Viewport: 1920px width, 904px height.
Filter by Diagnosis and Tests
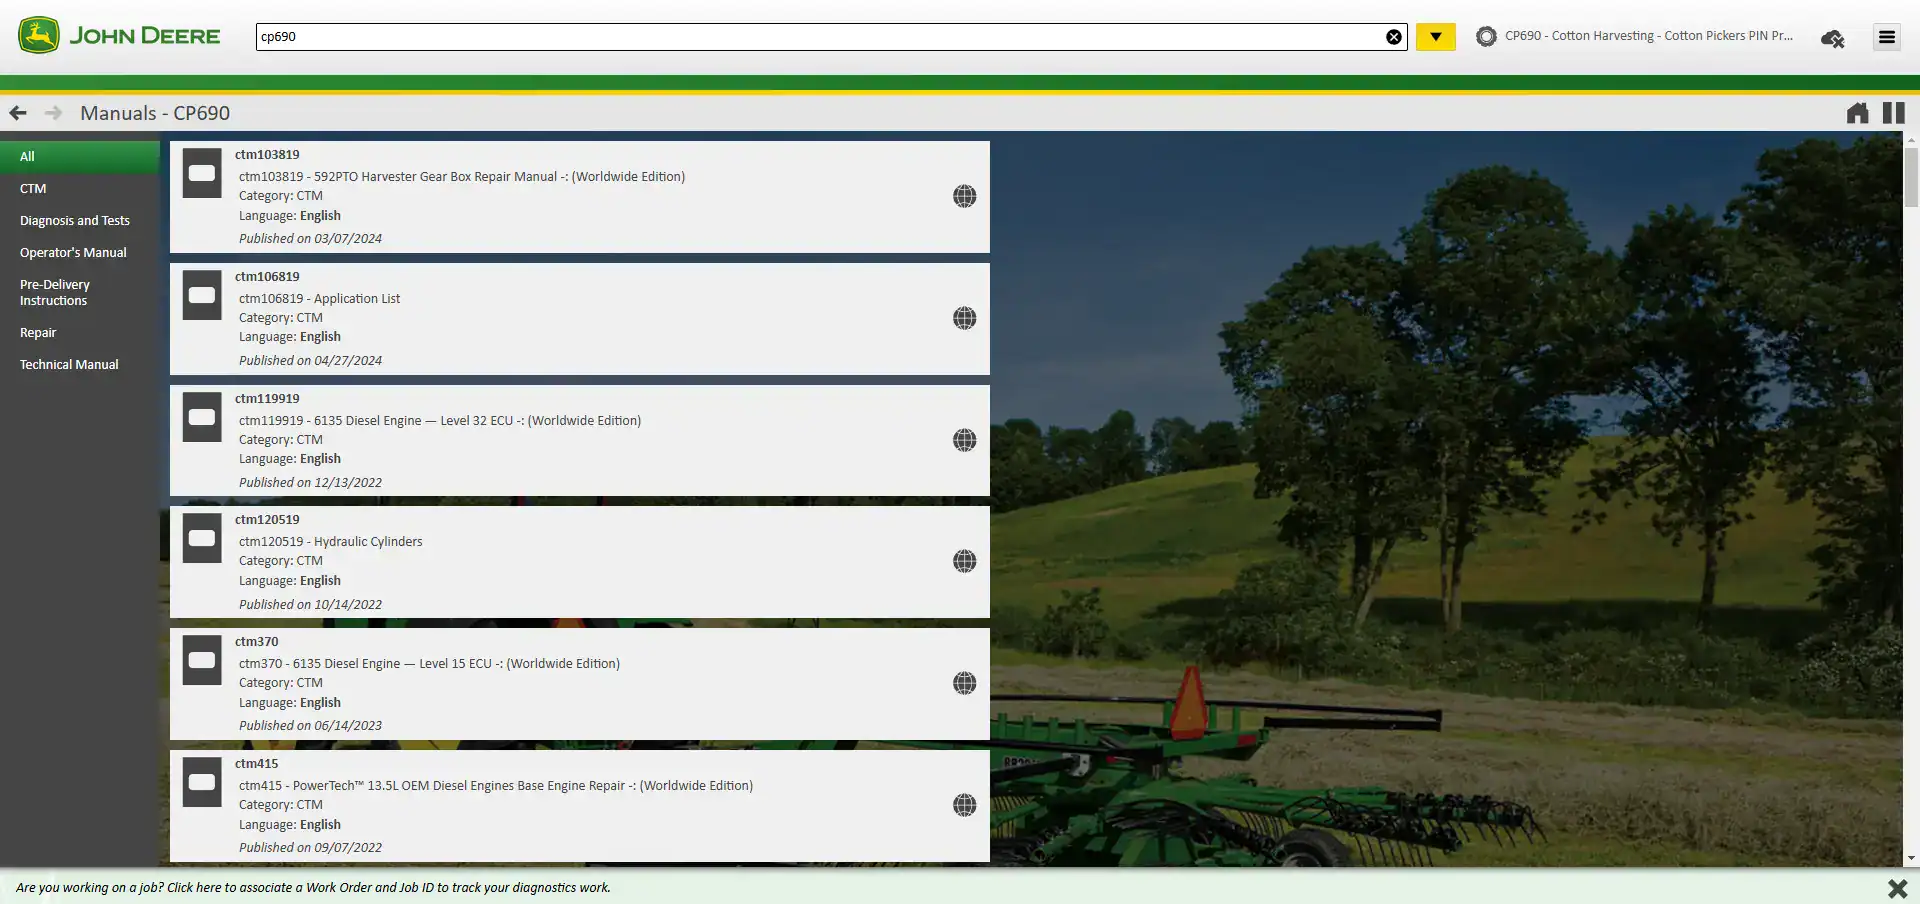click(x=80, y=220)
